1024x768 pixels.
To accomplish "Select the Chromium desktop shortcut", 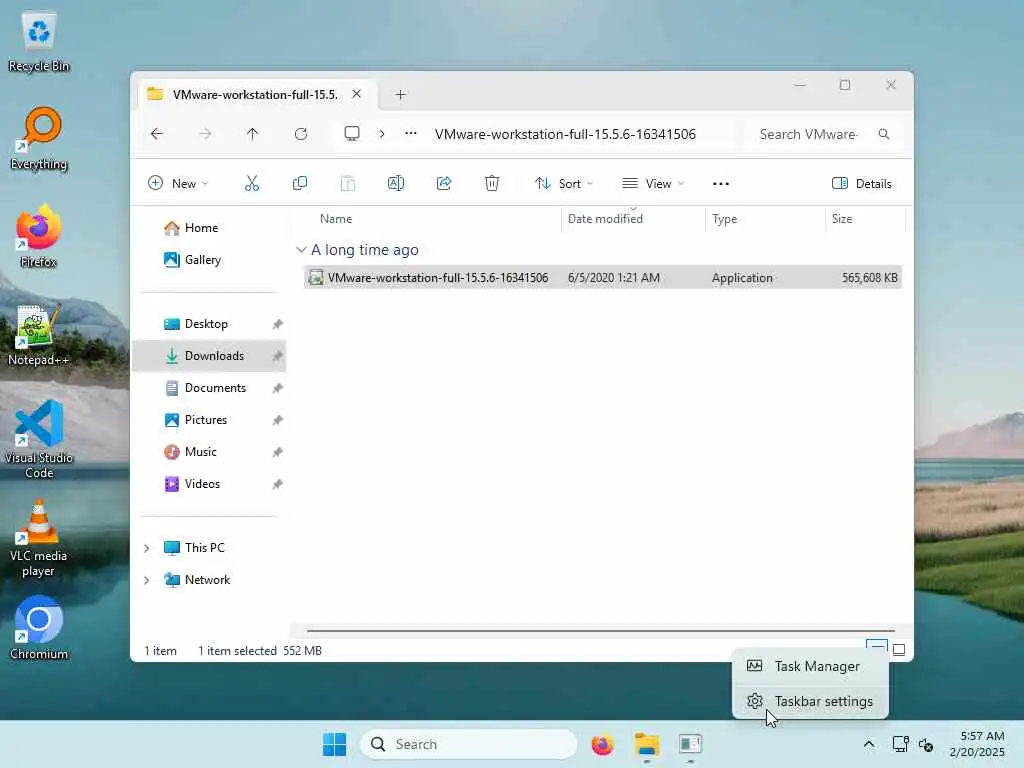I will coord(39,628).
